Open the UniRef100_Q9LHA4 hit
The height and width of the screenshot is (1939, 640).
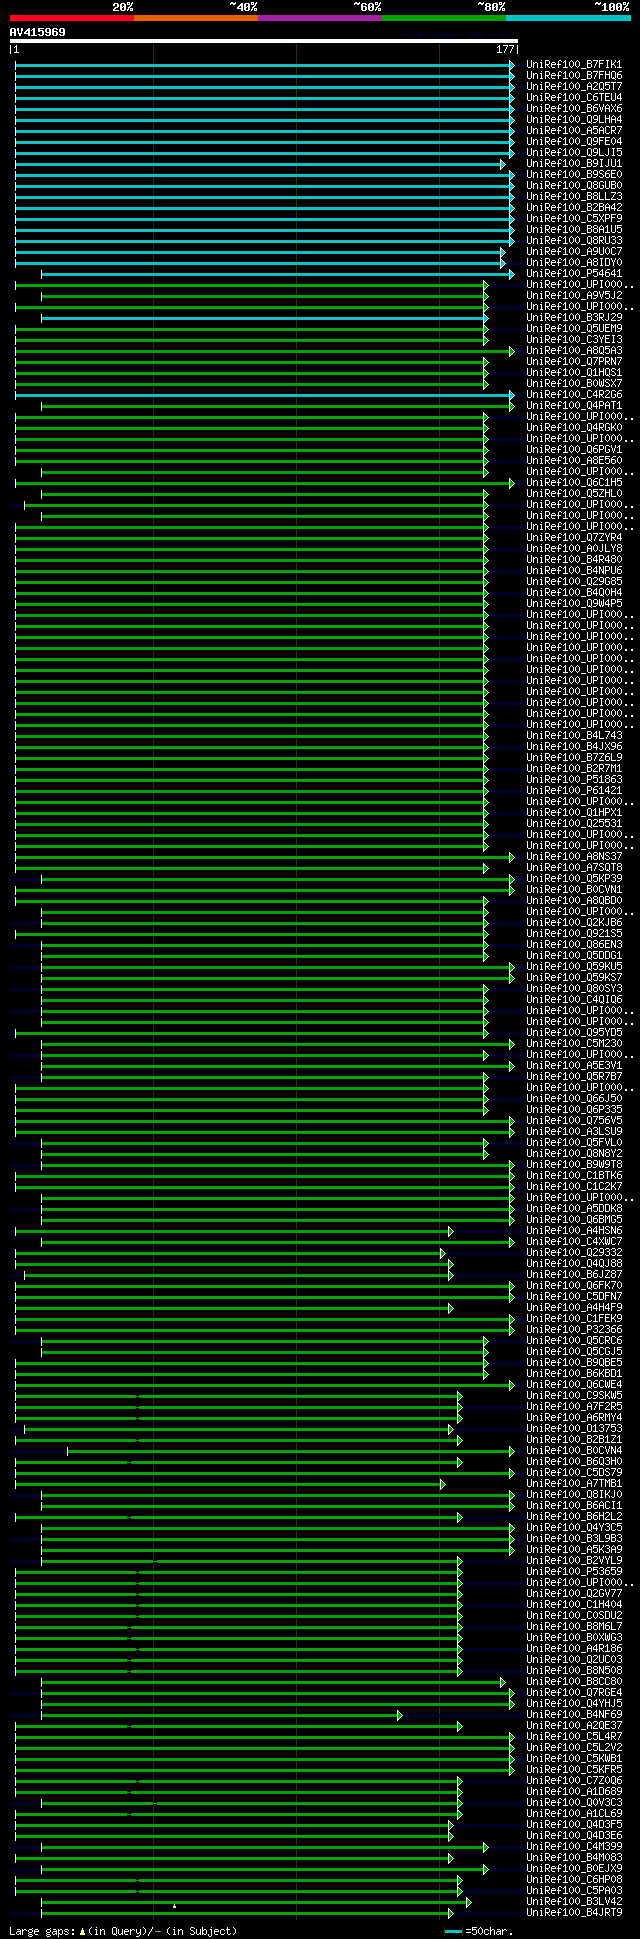574,120
